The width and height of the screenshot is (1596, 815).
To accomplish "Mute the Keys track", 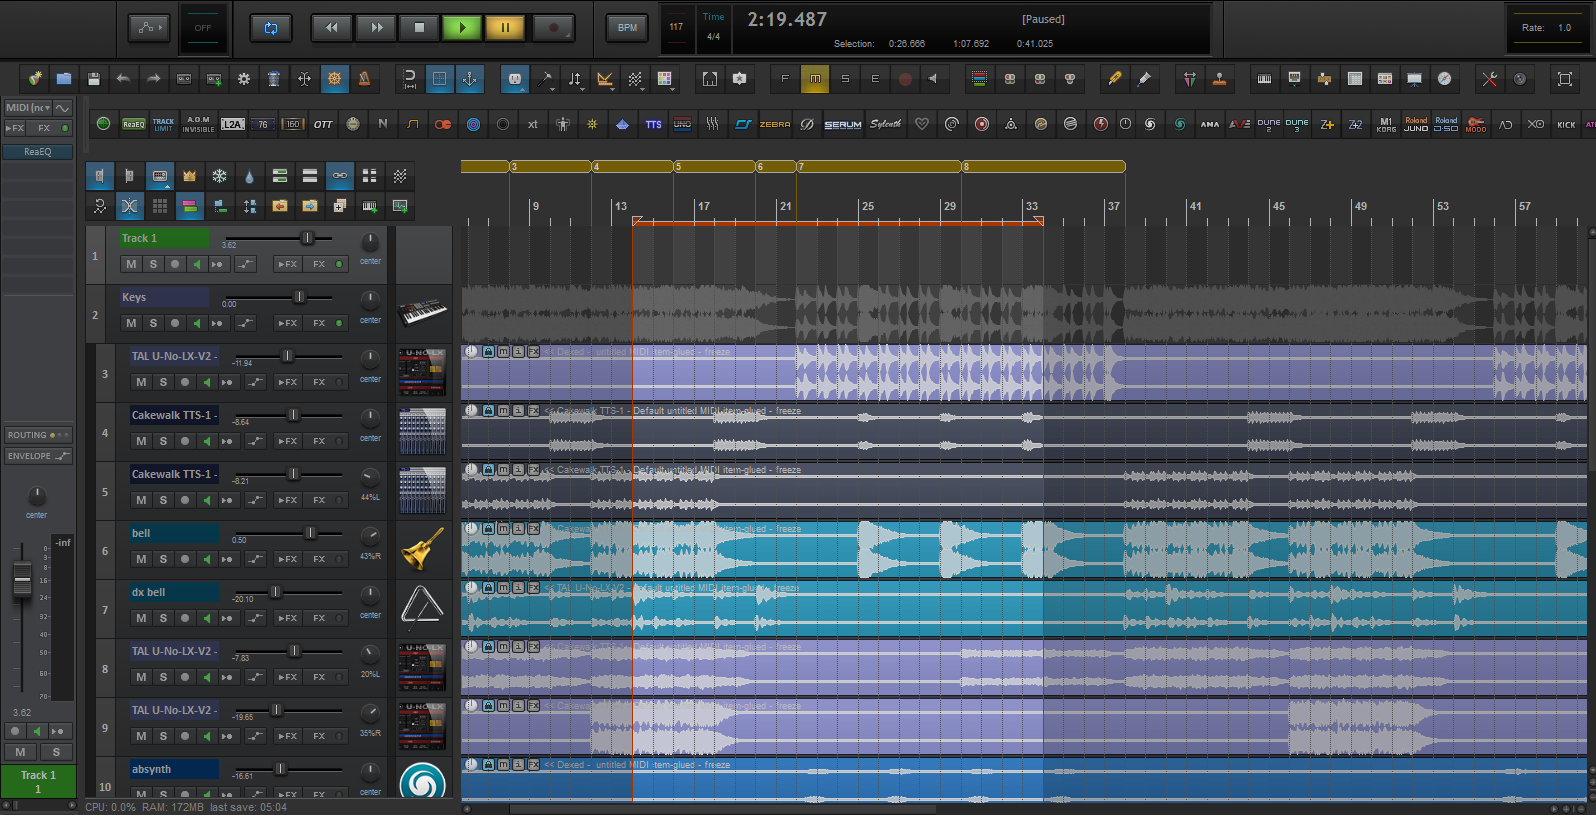I will point(131,323).
